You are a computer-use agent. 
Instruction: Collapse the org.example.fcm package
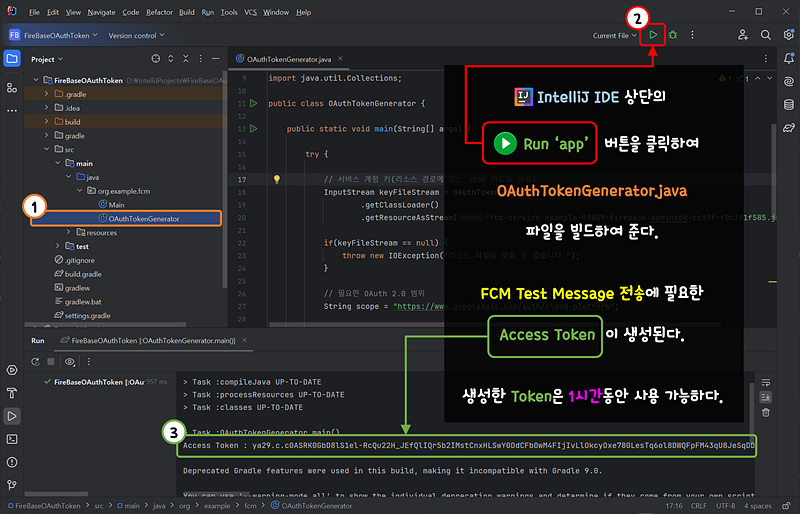(x=80, y=190)
